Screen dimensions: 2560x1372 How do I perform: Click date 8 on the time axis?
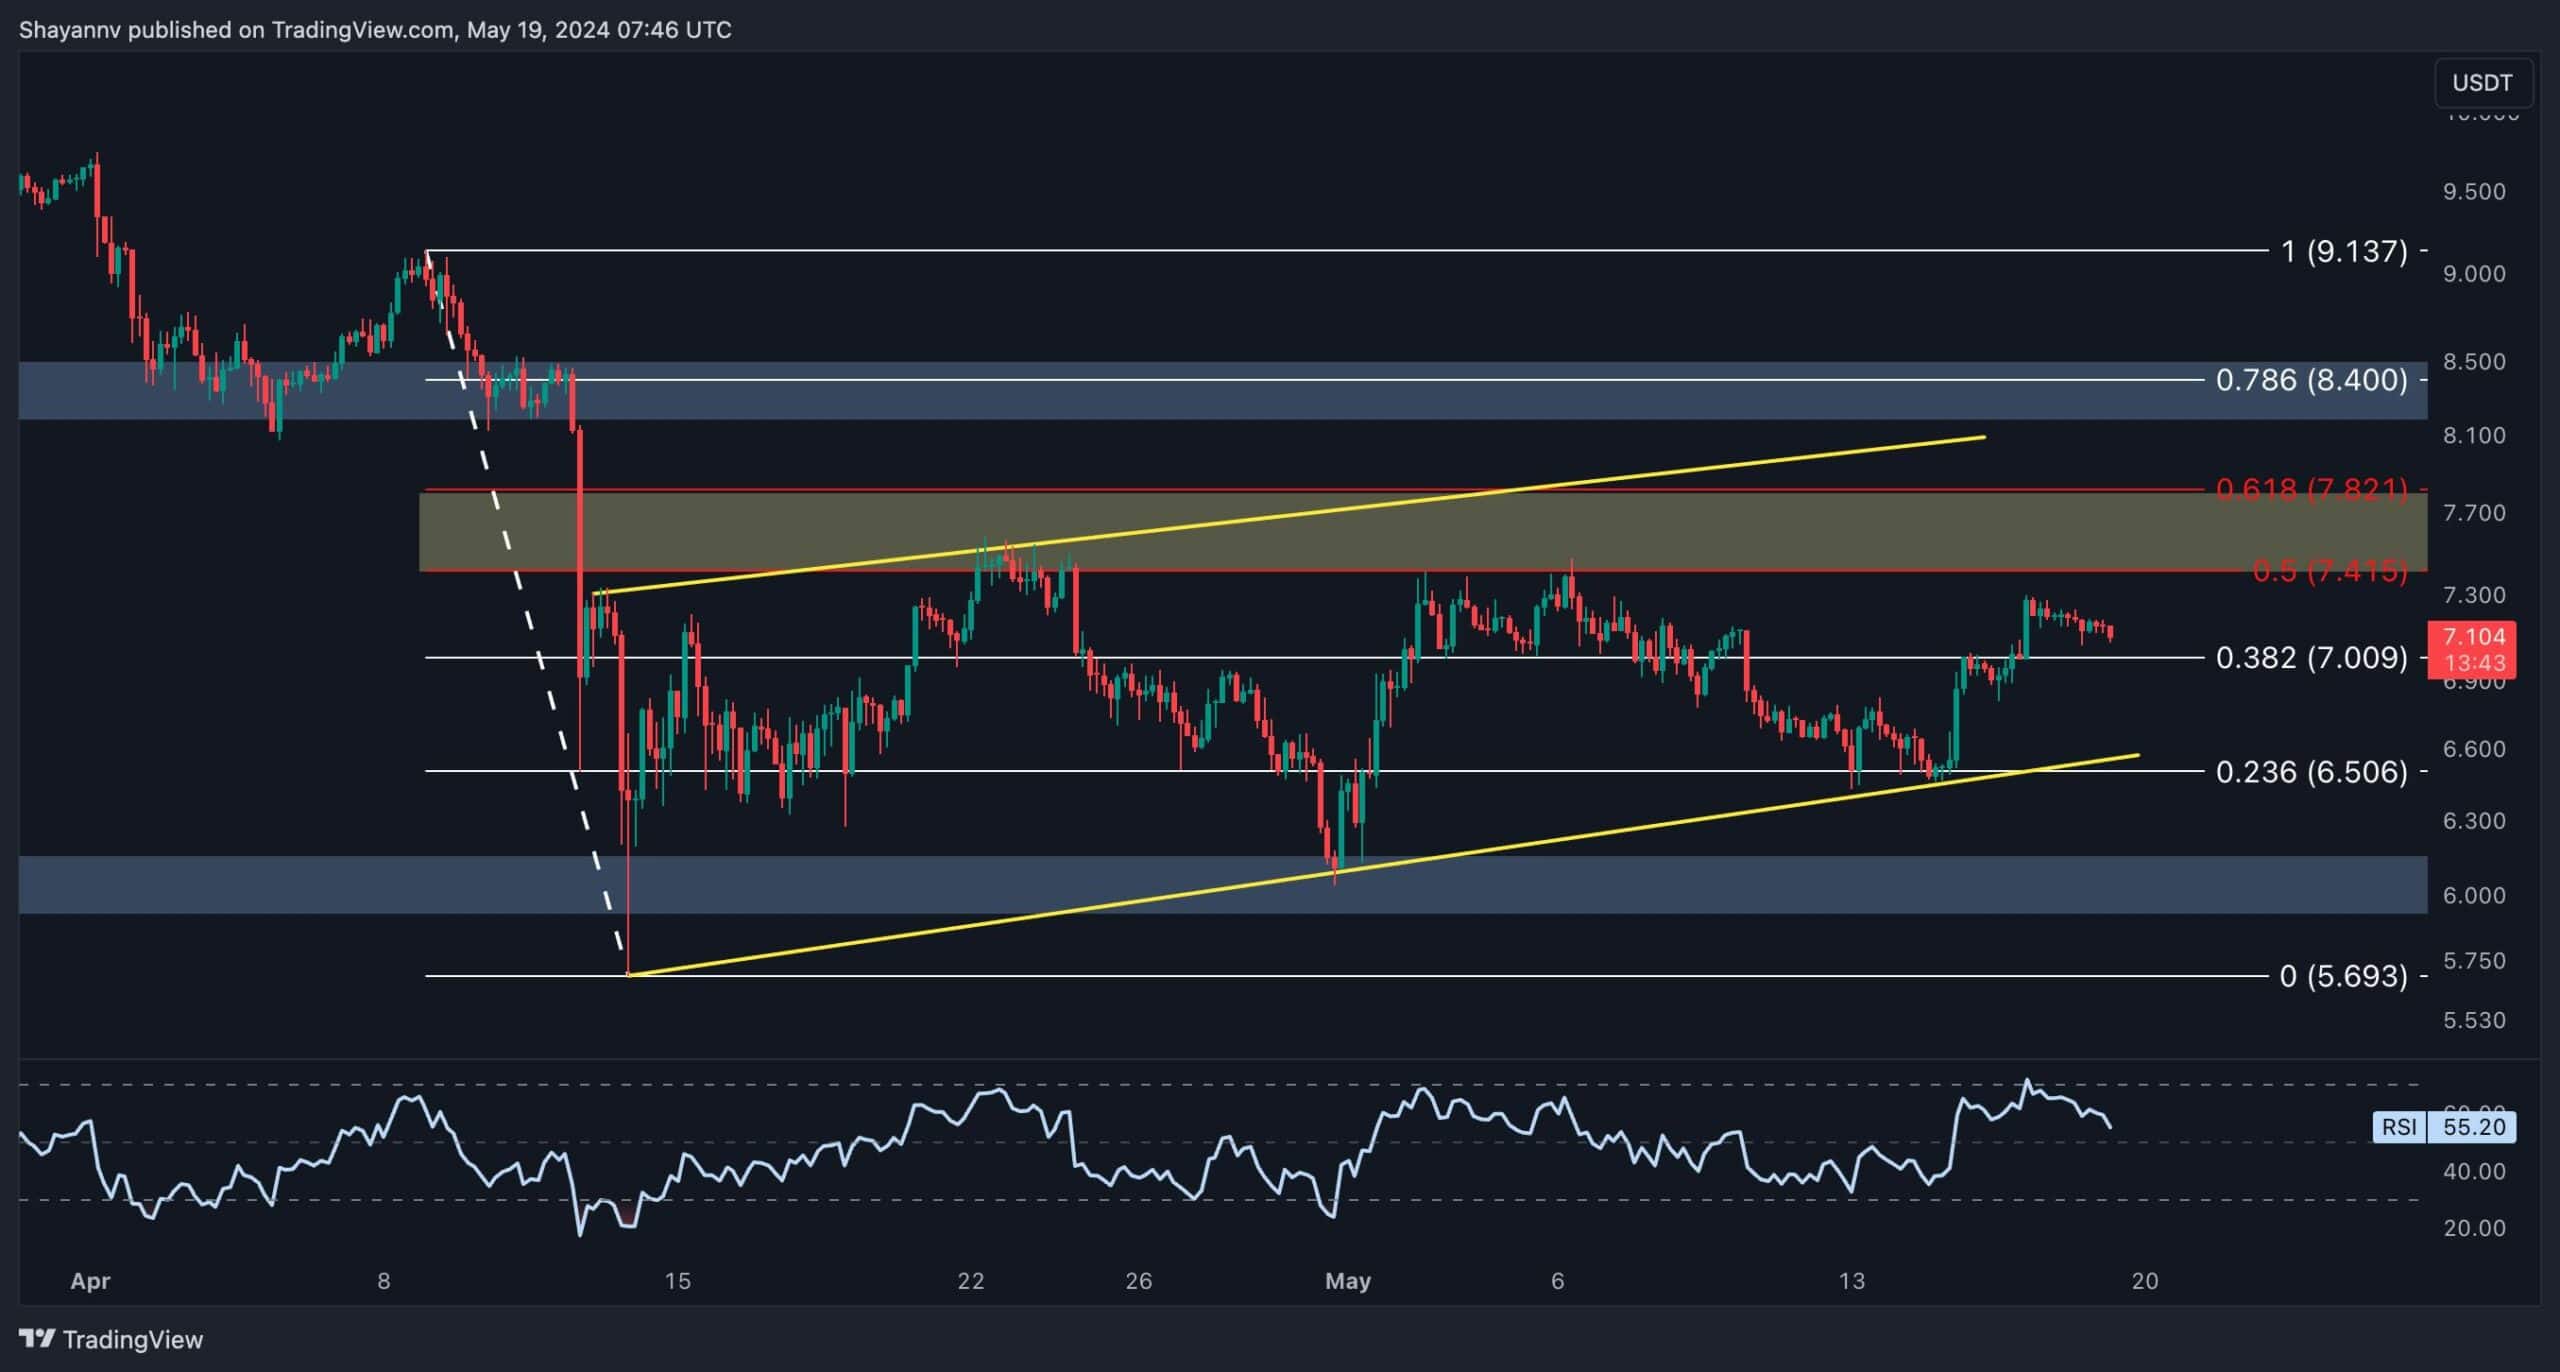[383, 1281]
